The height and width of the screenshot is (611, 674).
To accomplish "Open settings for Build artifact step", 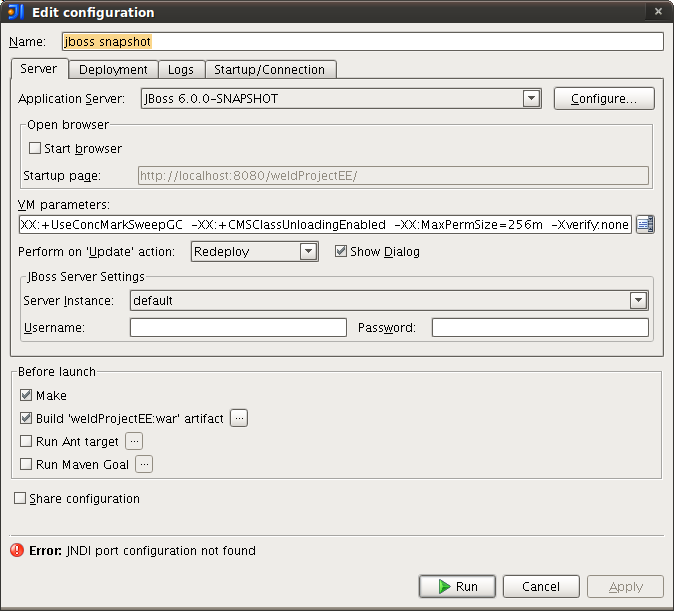I will click(x=239, y=418).
